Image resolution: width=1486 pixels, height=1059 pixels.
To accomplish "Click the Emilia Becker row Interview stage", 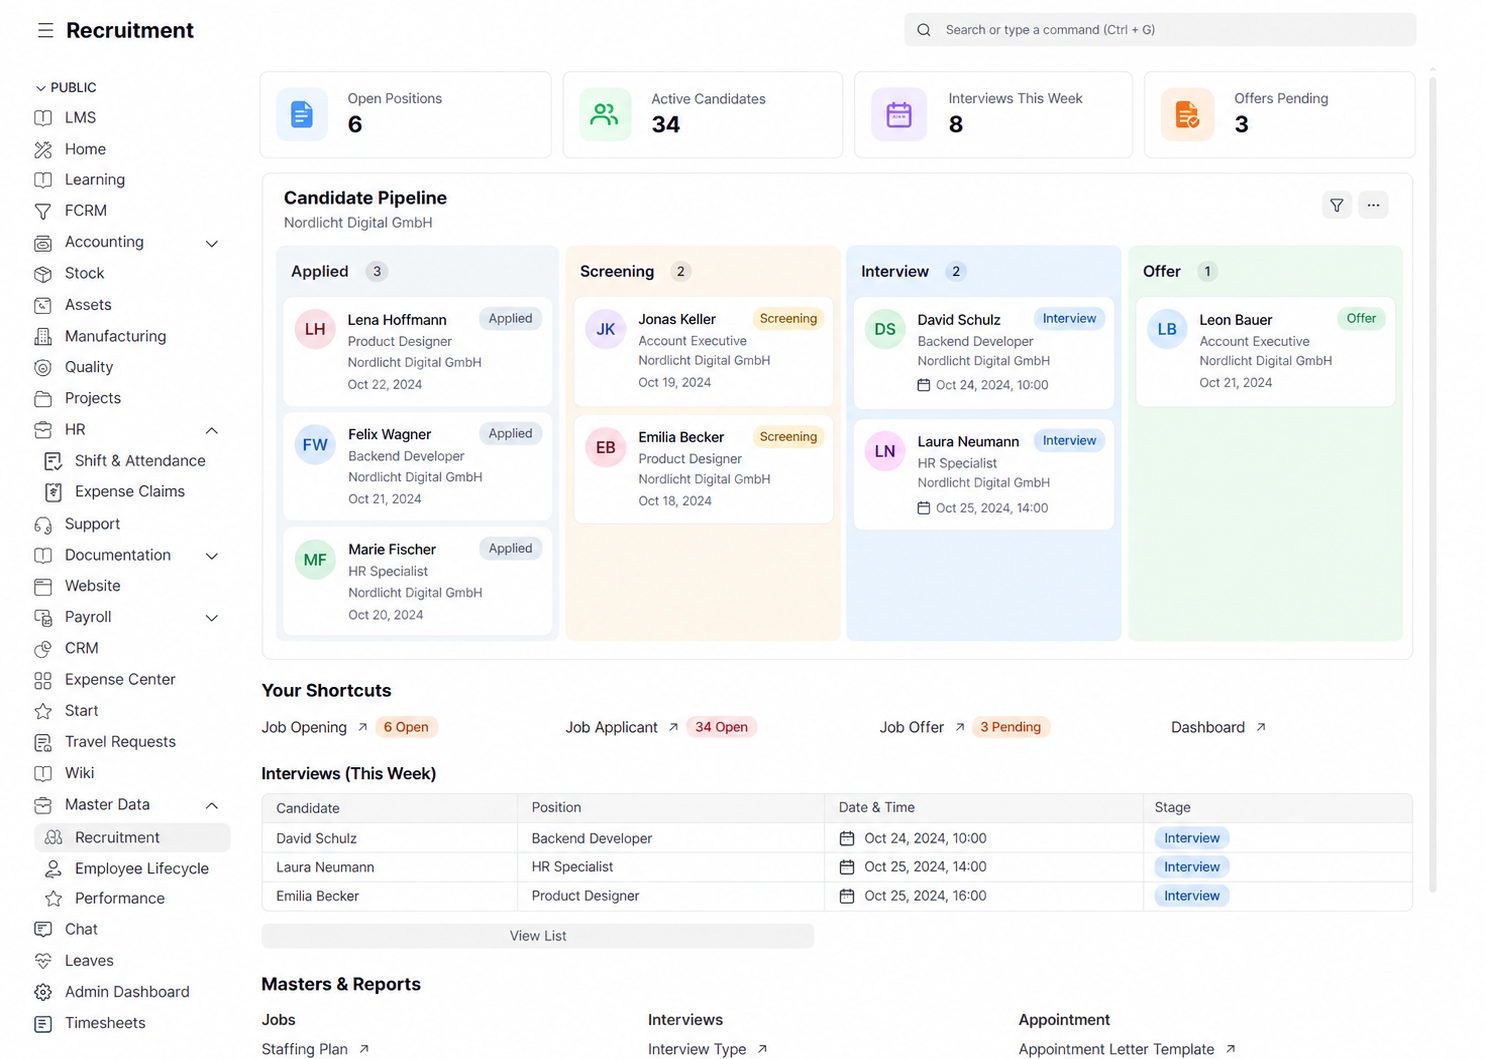I will (x=1191, y=896).
